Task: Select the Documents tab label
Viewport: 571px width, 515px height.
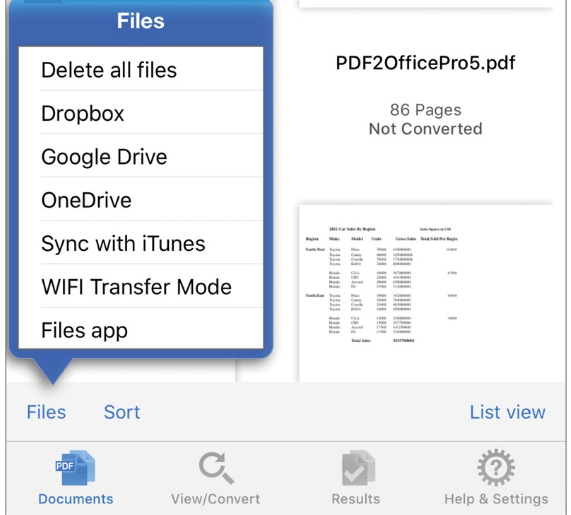Action: 76,499
